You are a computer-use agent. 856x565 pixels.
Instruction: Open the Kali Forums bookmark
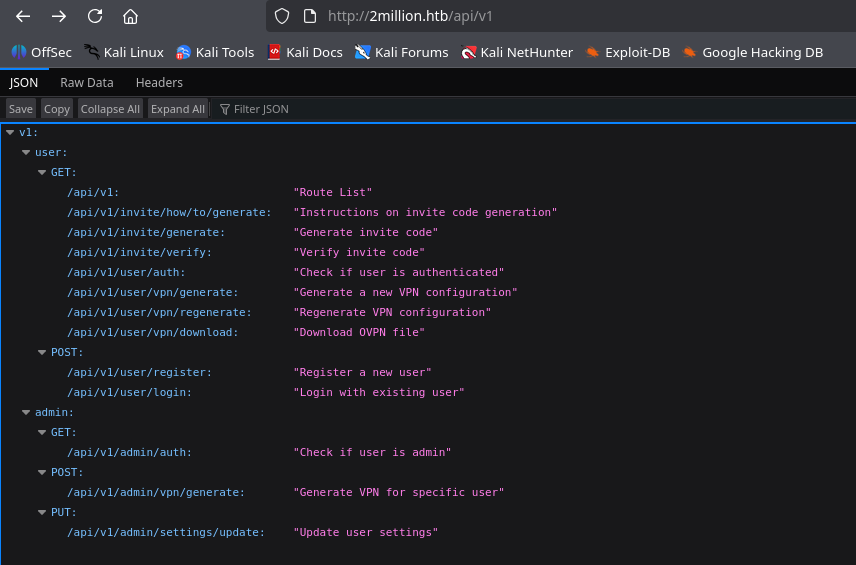(401, 52)
